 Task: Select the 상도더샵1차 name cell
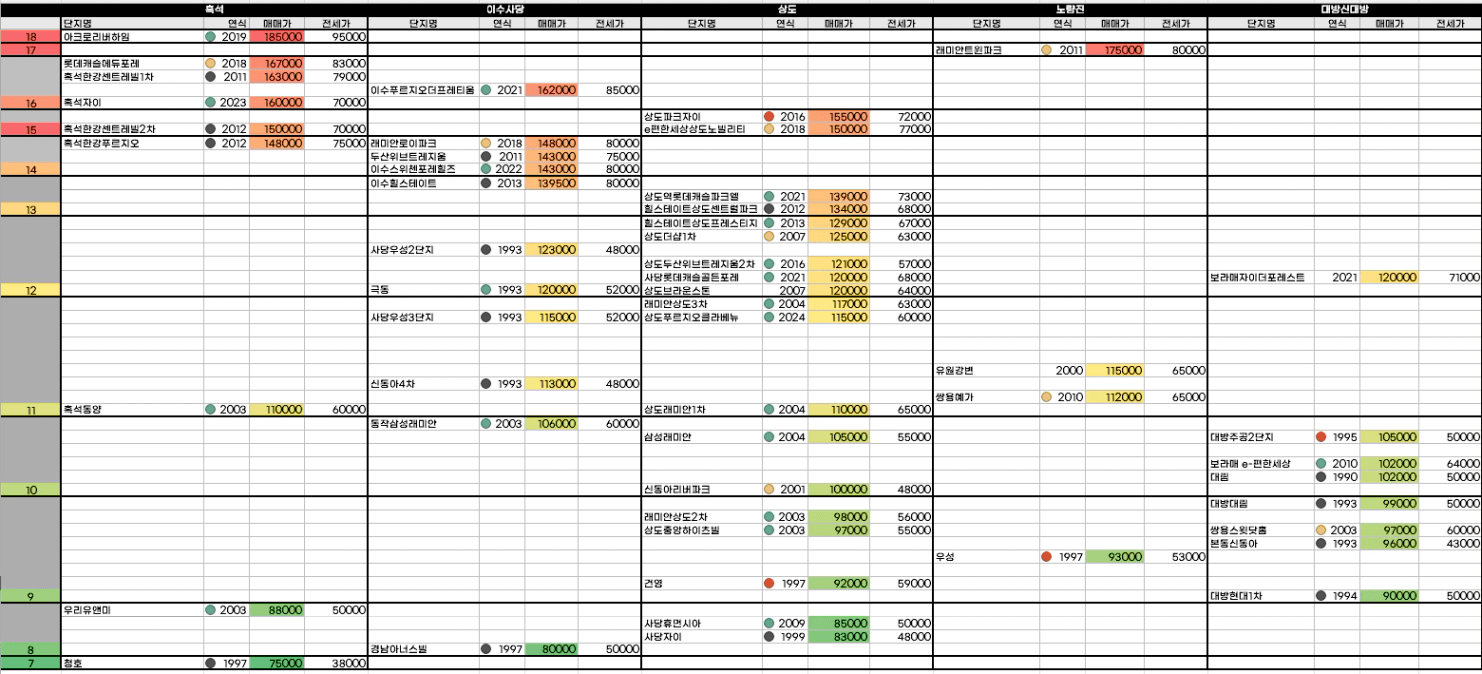(x=701, y=236)
